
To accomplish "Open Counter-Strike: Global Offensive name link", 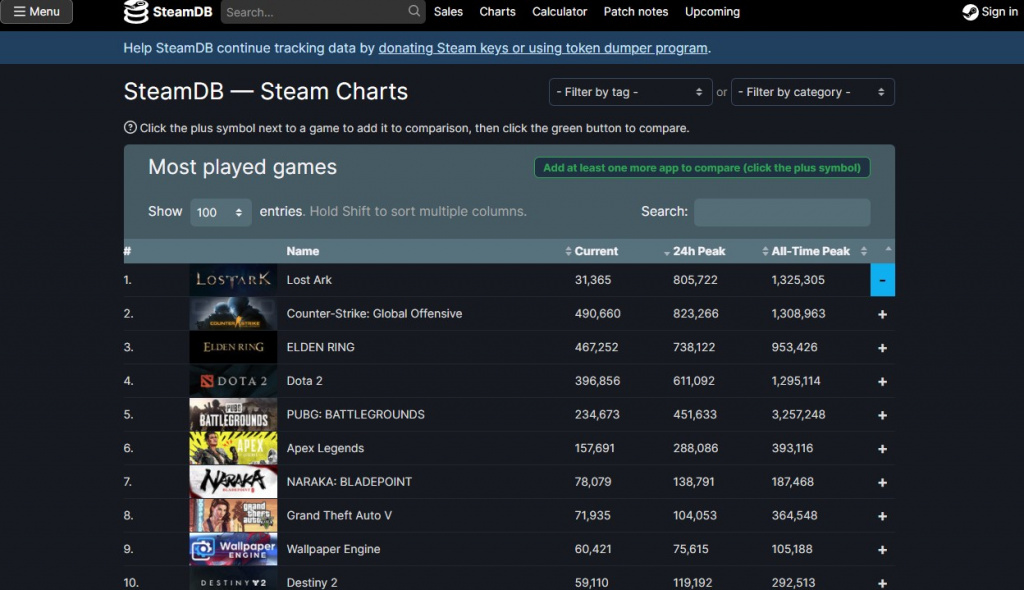I will [x=374, y=314].
